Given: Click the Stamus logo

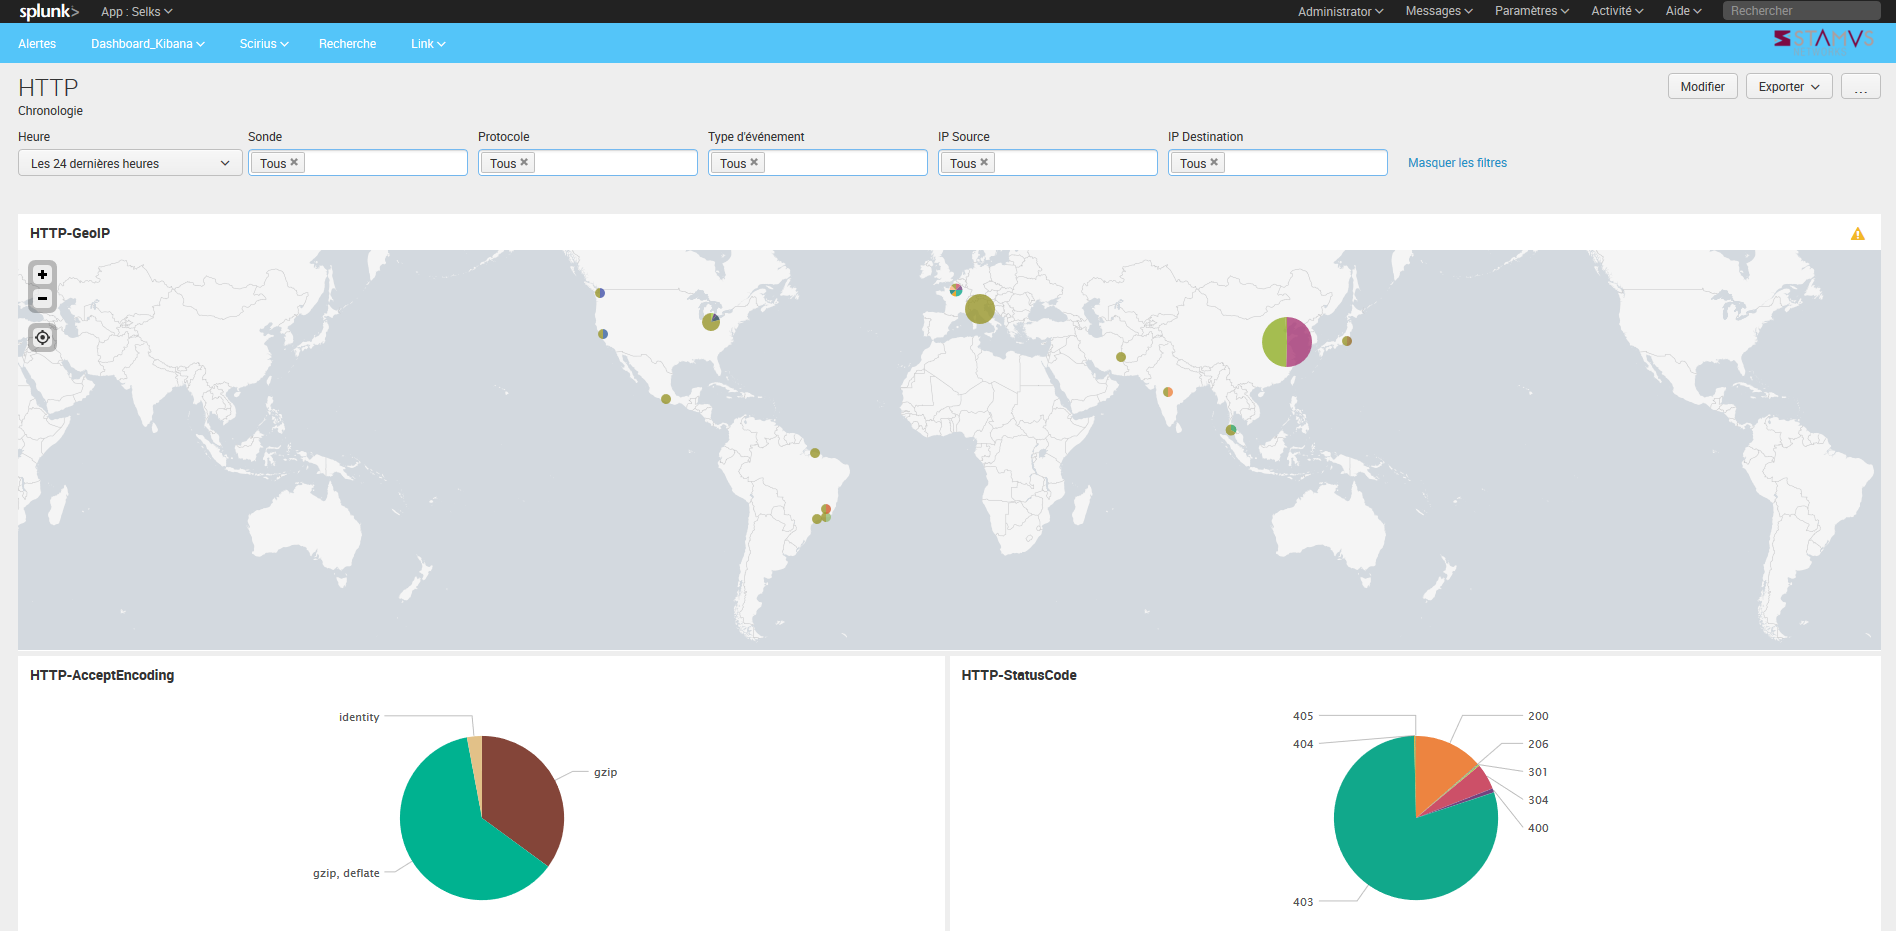Looking at the screenshot, I should pyautogui.click(x=1824, y=39).
